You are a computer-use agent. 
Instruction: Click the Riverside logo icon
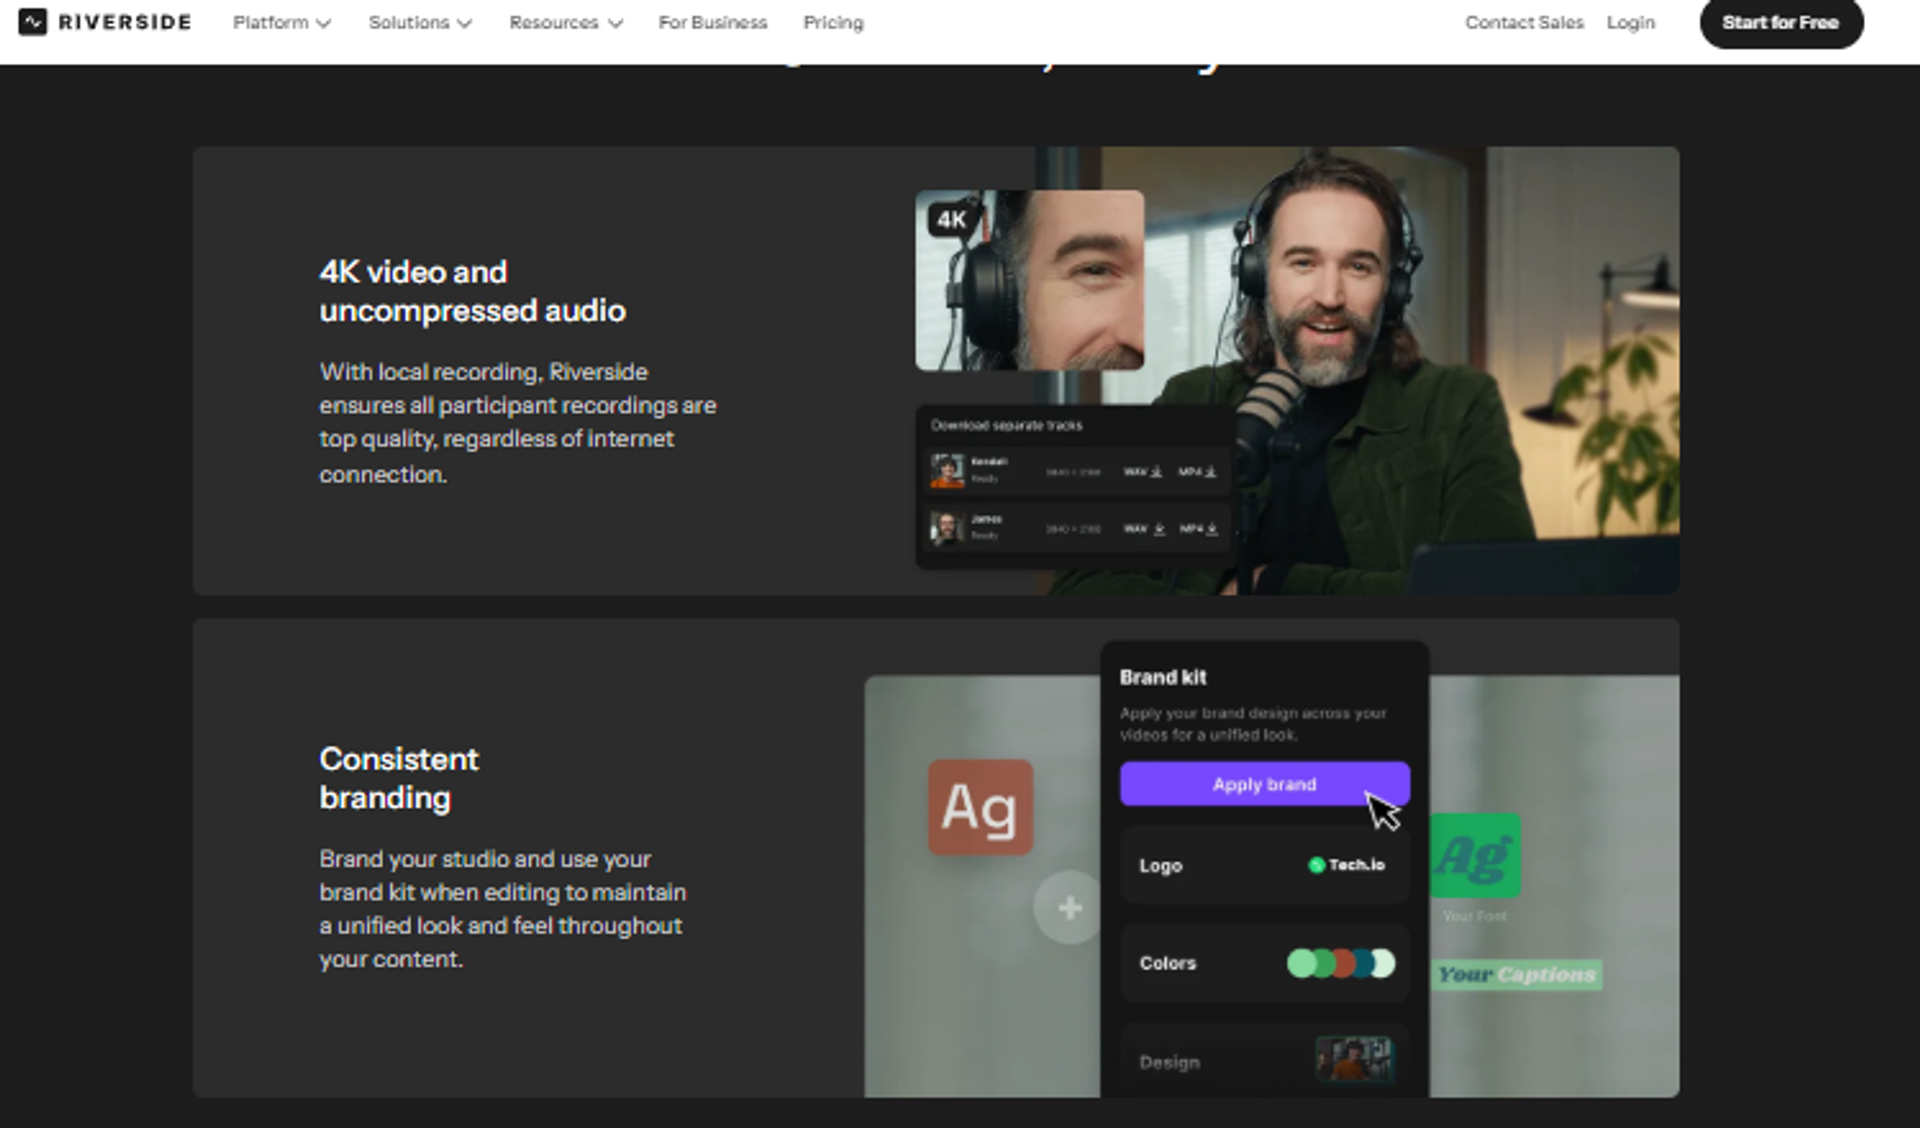[x=33, y=22]
